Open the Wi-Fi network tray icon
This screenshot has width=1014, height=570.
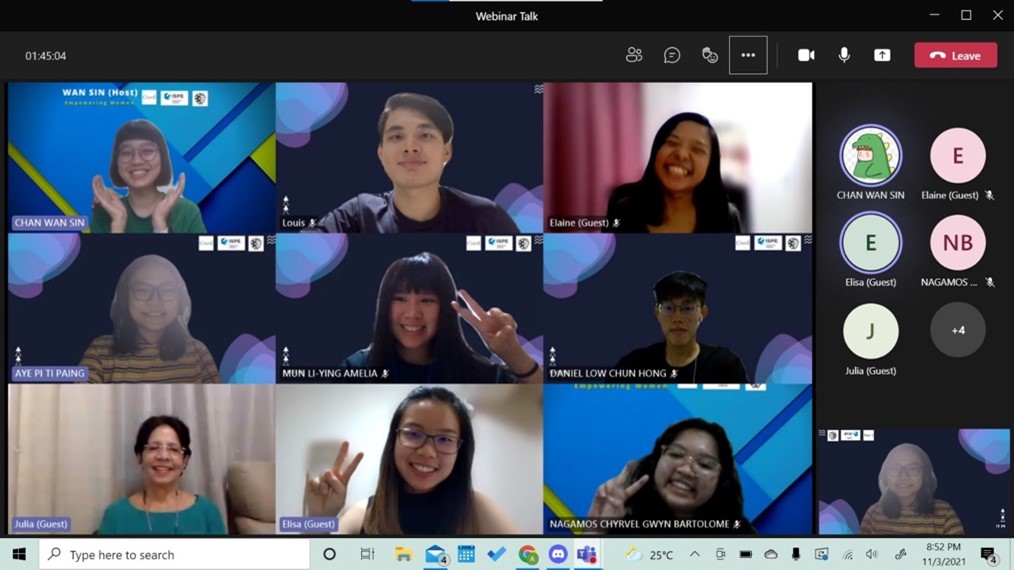(x=848, y=554)
